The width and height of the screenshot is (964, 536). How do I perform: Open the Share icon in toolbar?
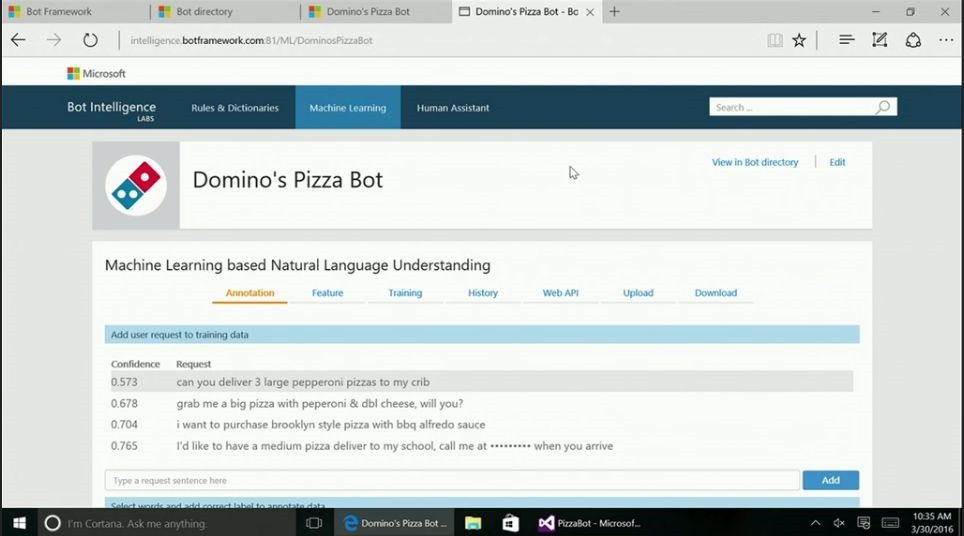913,41
